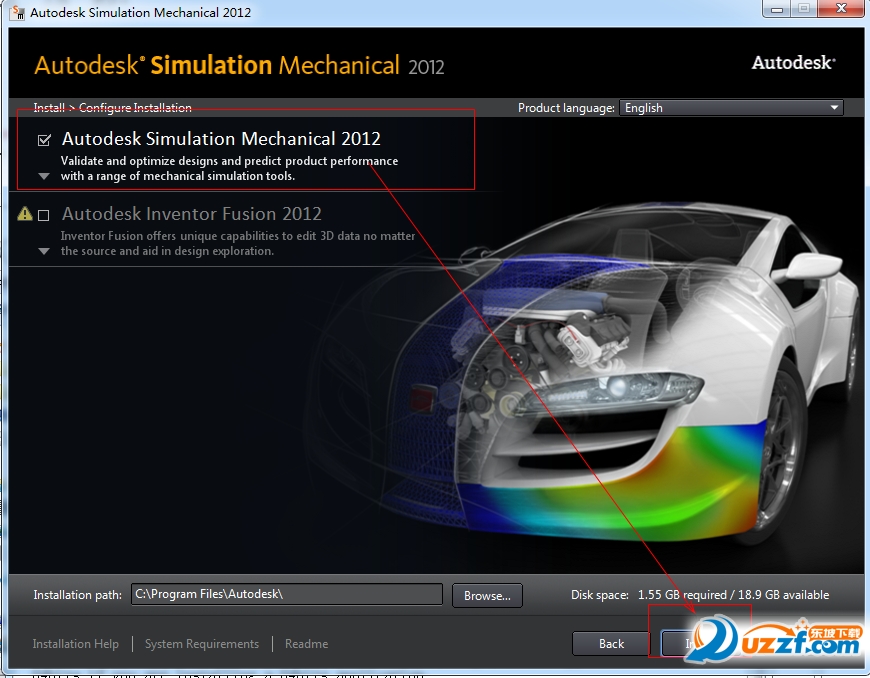
Task: Expand Simulation Mechanical 2012 options arrow
Action: 44,176
